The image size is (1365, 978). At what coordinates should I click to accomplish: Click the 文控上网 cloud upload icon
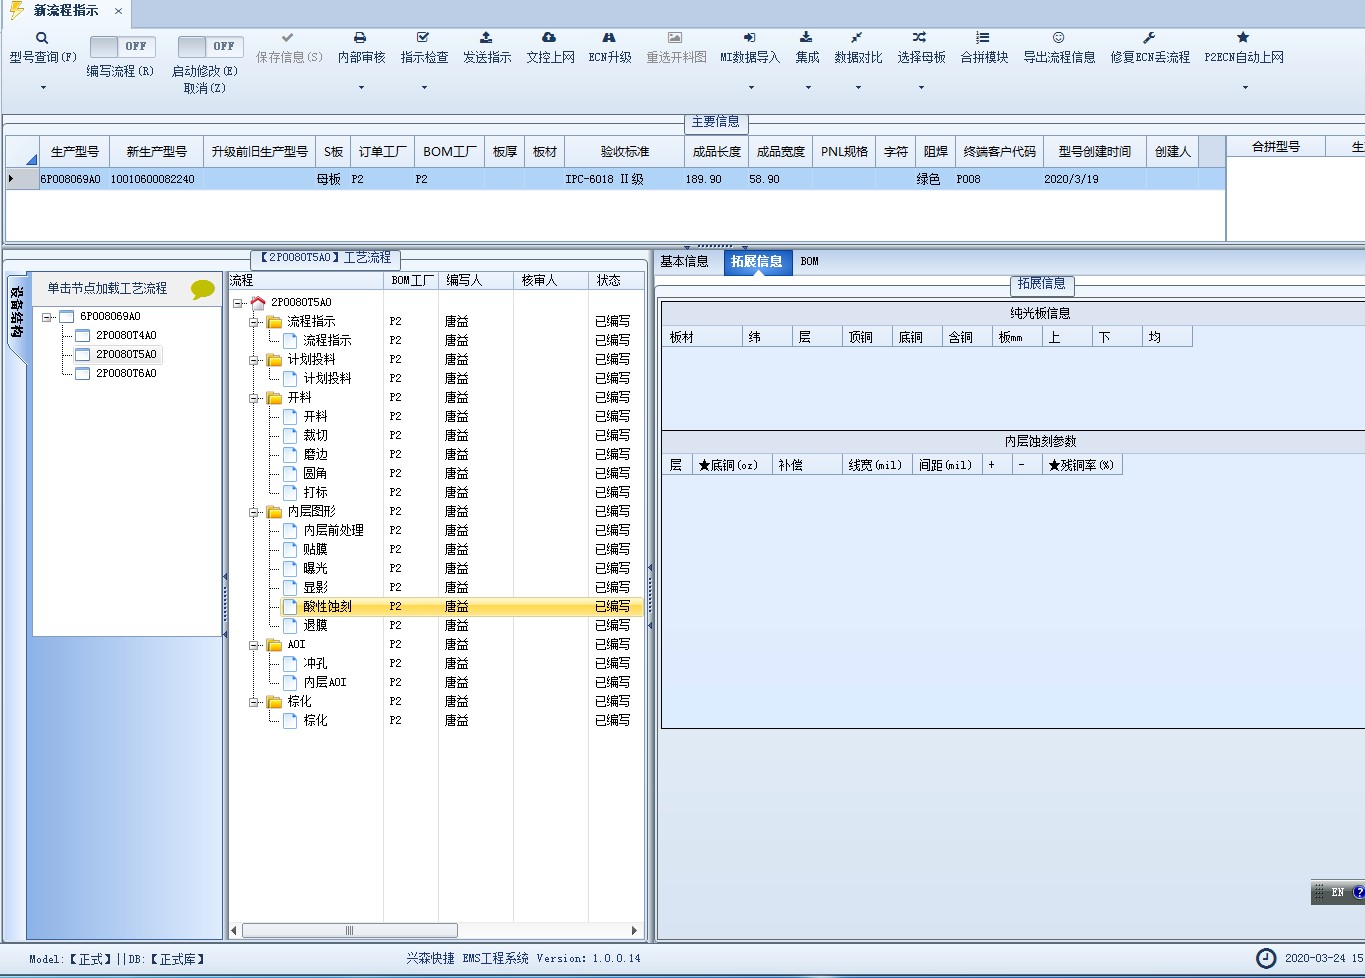(x=550, y=38)
